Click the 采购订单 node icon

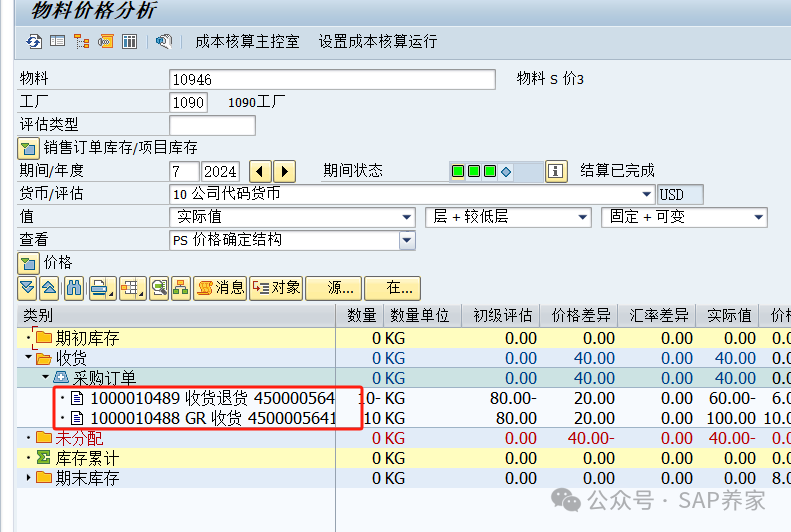point(61,377)
